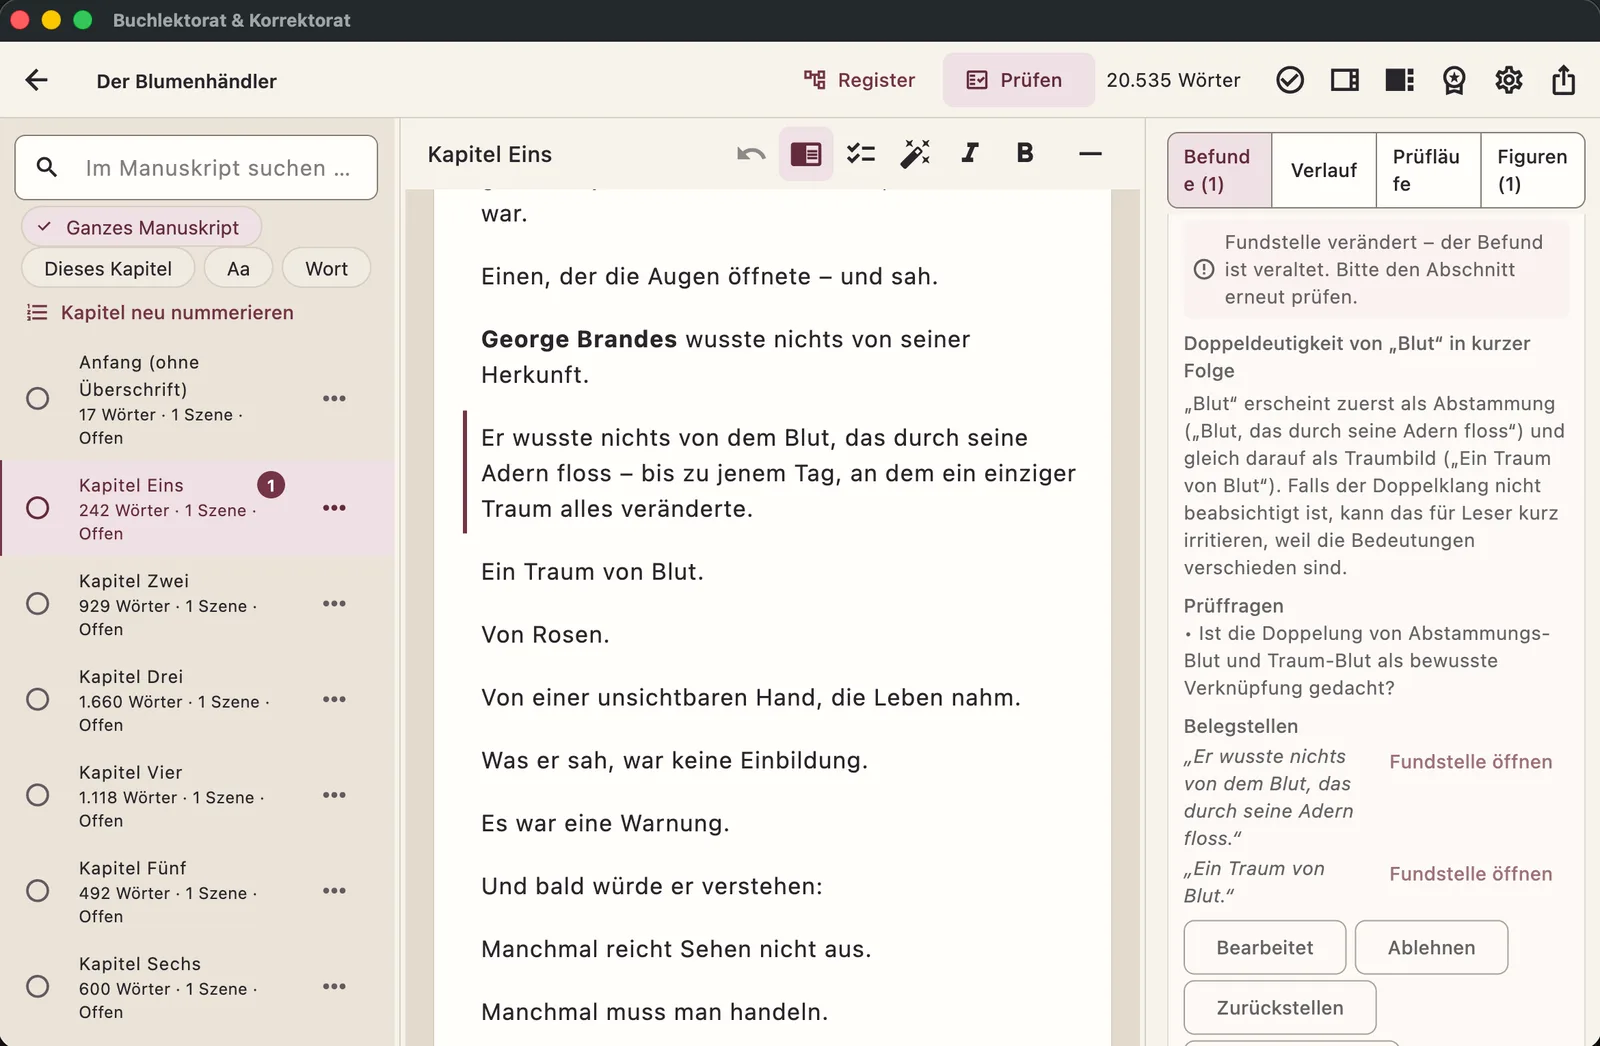This screenshot has width=1600, height=1046.
Task: Switch to the Verlauf tab
Action: 1324,170
